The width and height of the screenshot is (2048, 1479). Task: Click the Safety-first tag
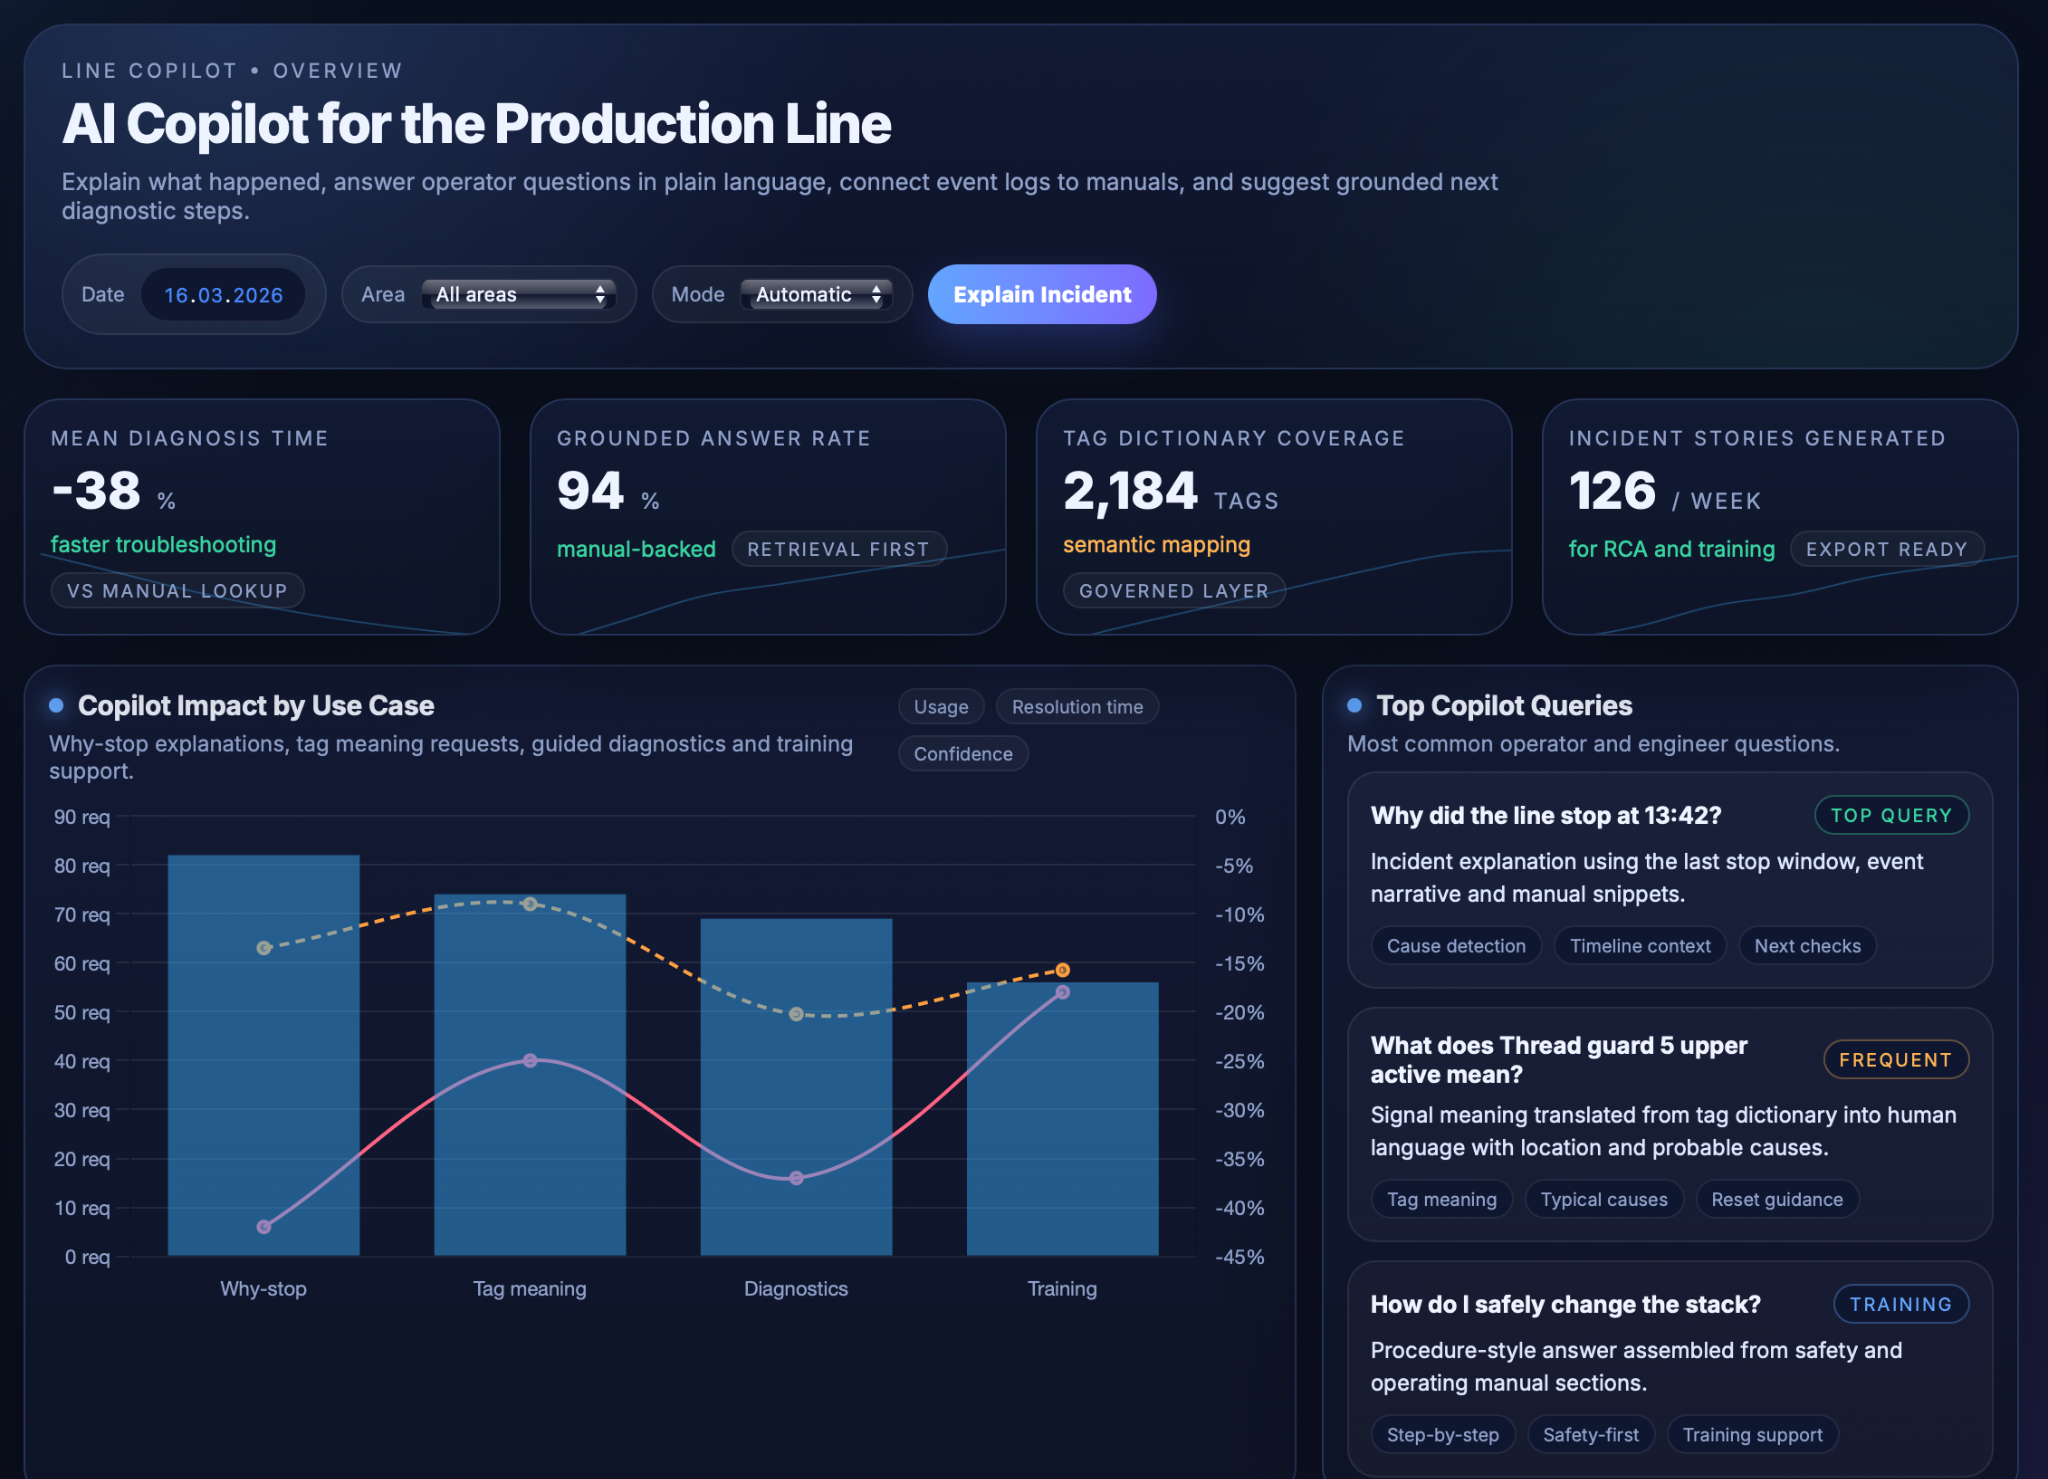1590,1435
